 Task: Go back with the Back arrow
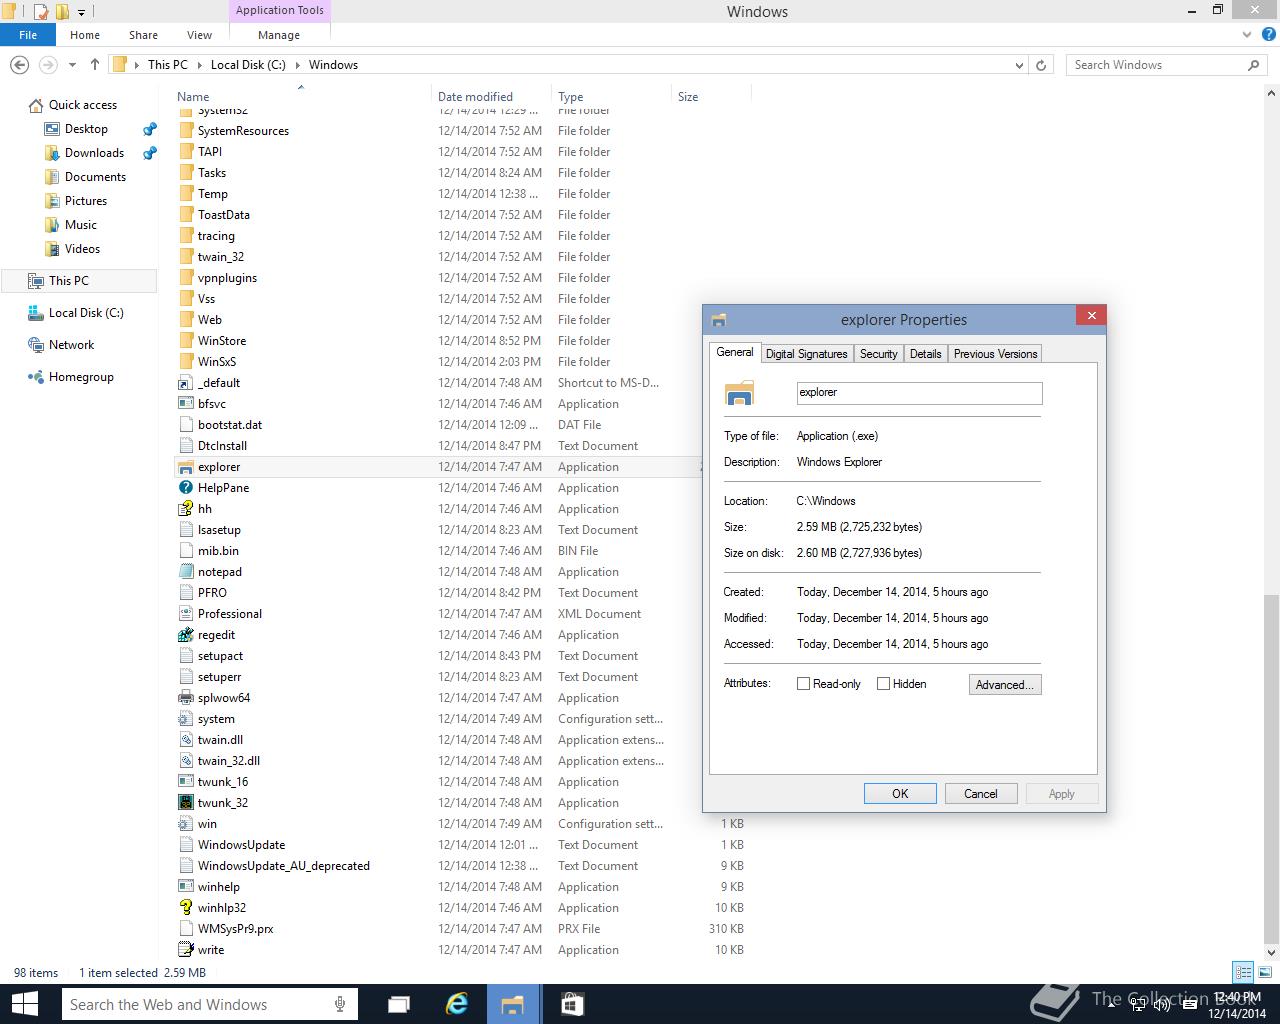coord(19,65)
